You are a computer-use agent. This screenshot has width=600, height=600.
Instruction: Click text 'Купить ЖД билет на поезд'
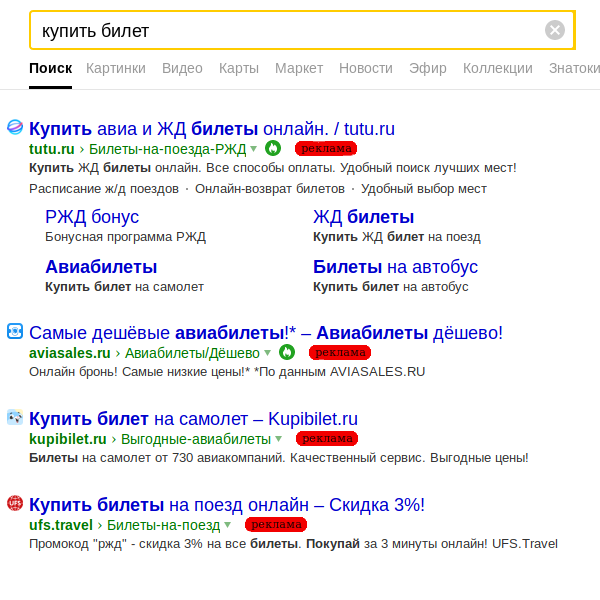point(397,237)
